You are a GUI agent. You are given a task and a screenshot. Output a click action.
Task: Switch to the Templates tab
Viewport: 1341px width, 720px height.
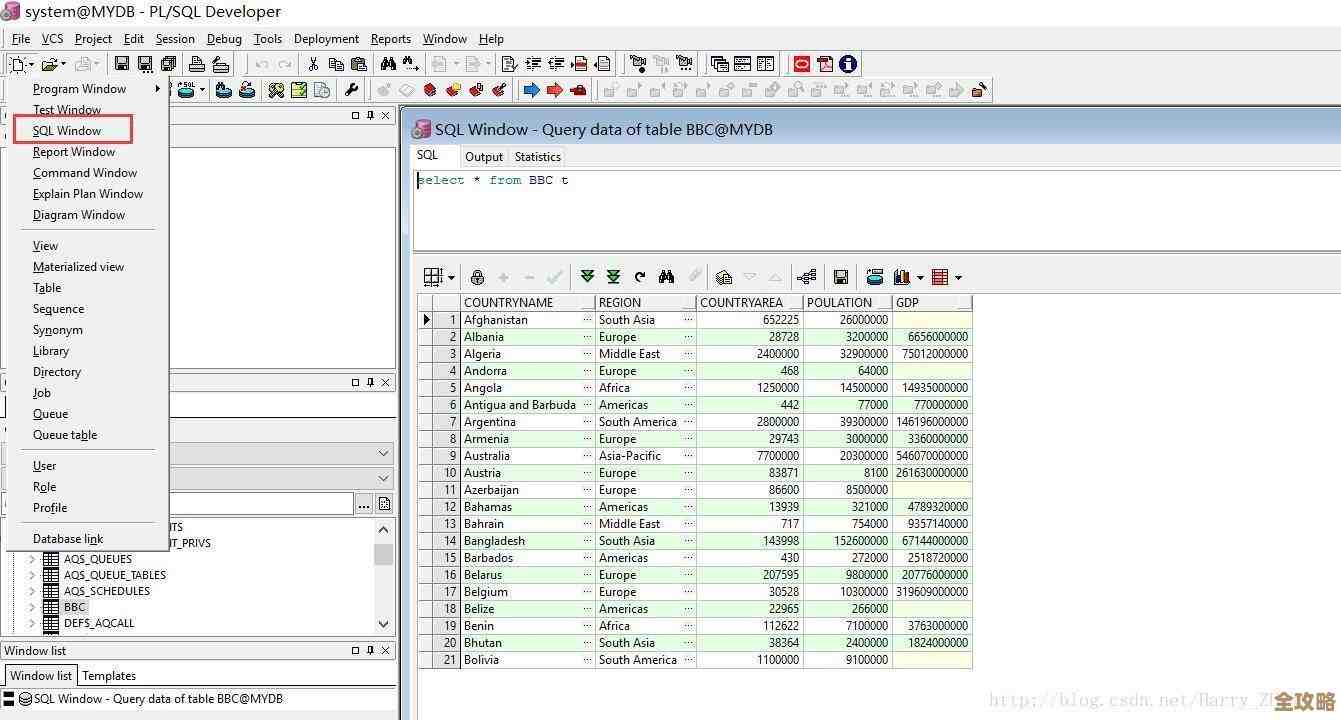click(109, 675)
